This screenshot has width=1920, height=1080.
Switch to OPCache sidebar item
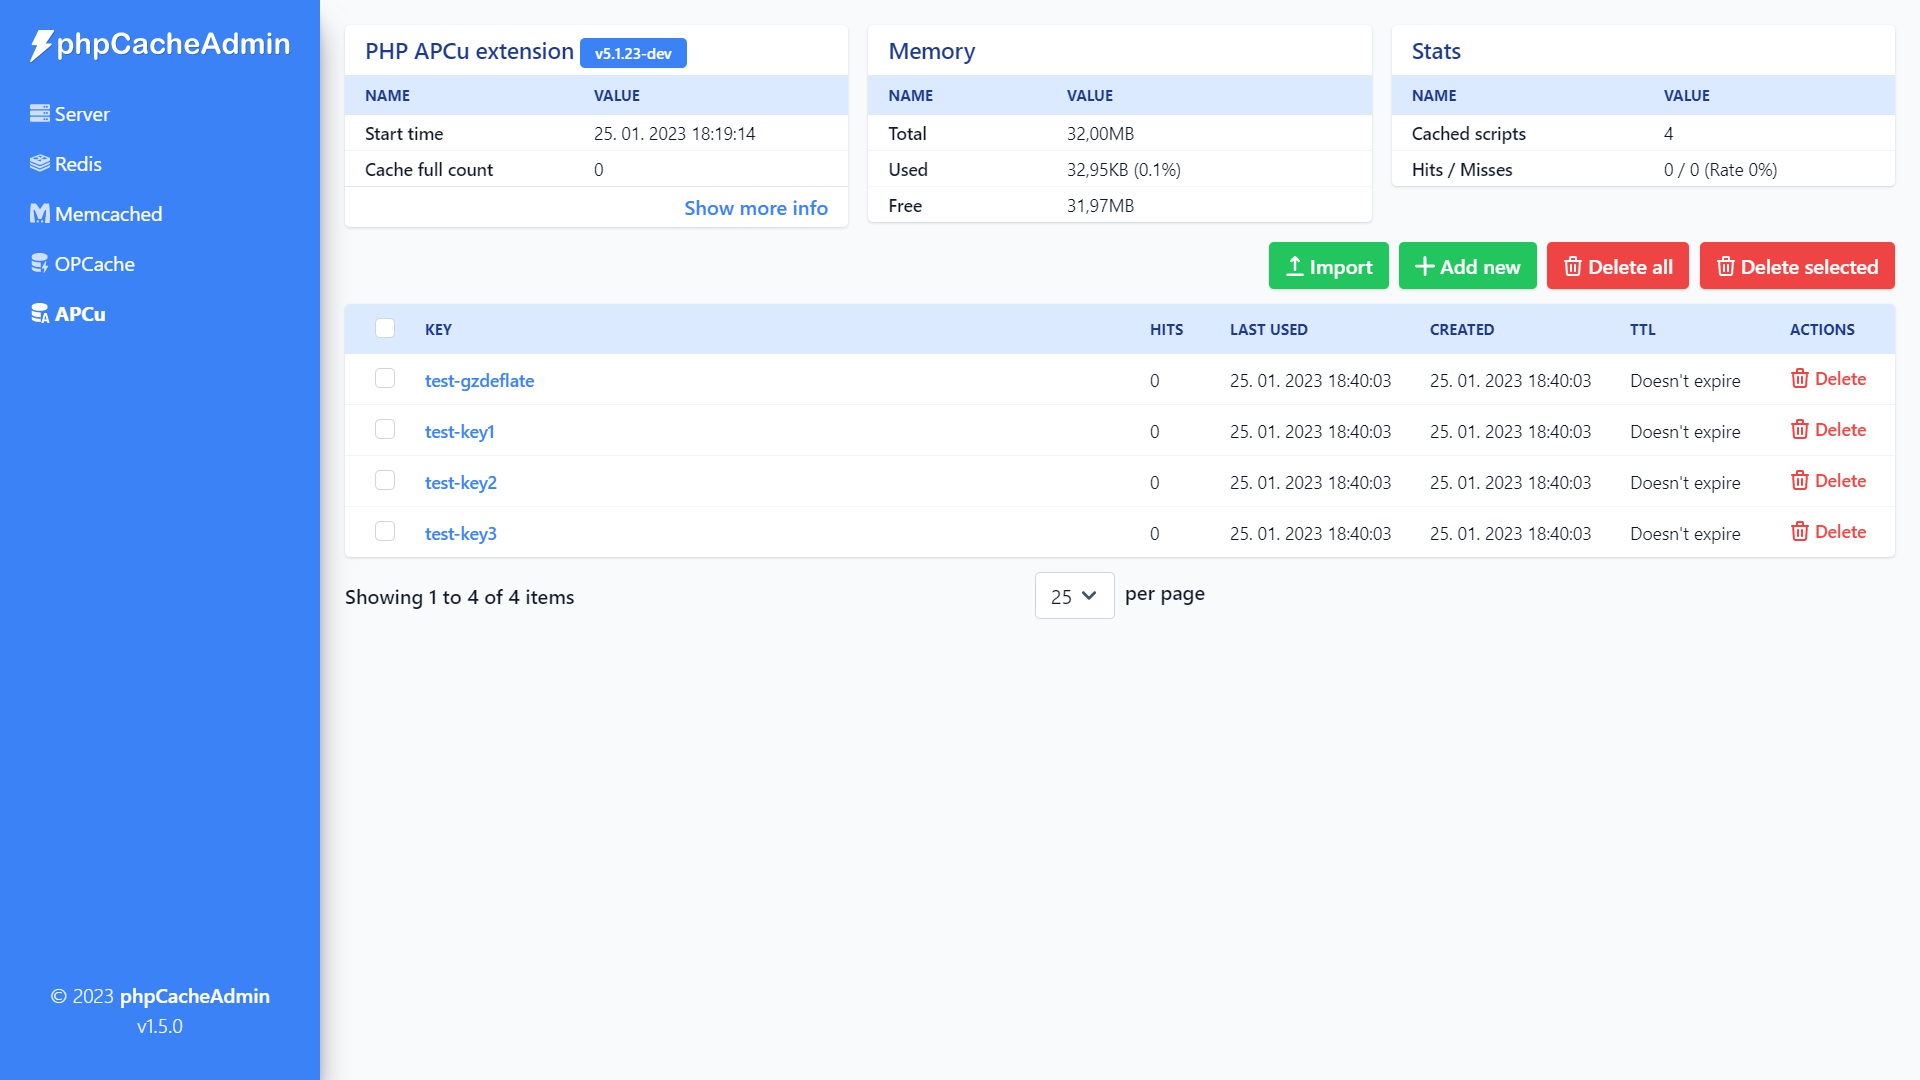tap(94, 264)
